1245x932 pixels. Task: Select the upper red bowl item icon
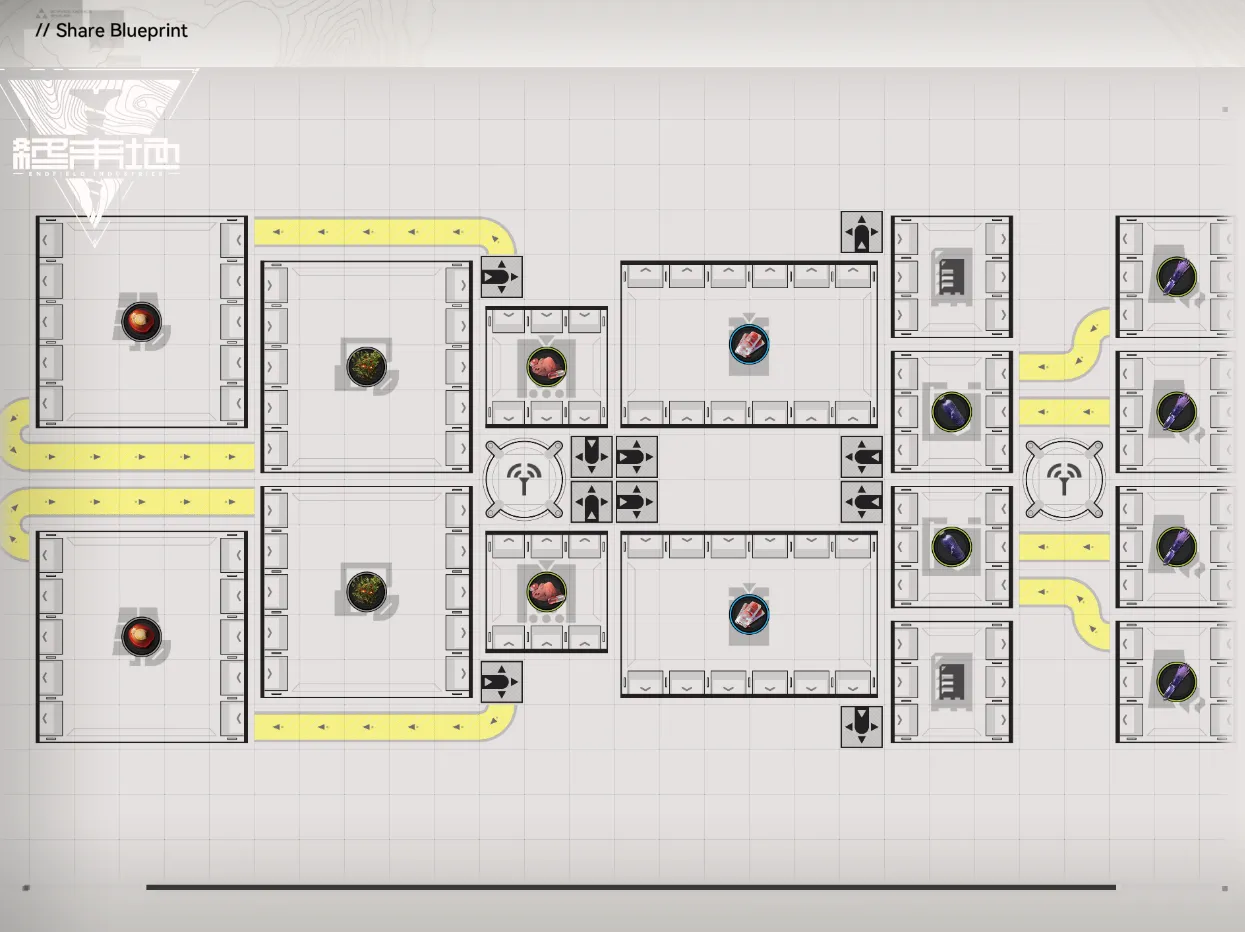141,321
